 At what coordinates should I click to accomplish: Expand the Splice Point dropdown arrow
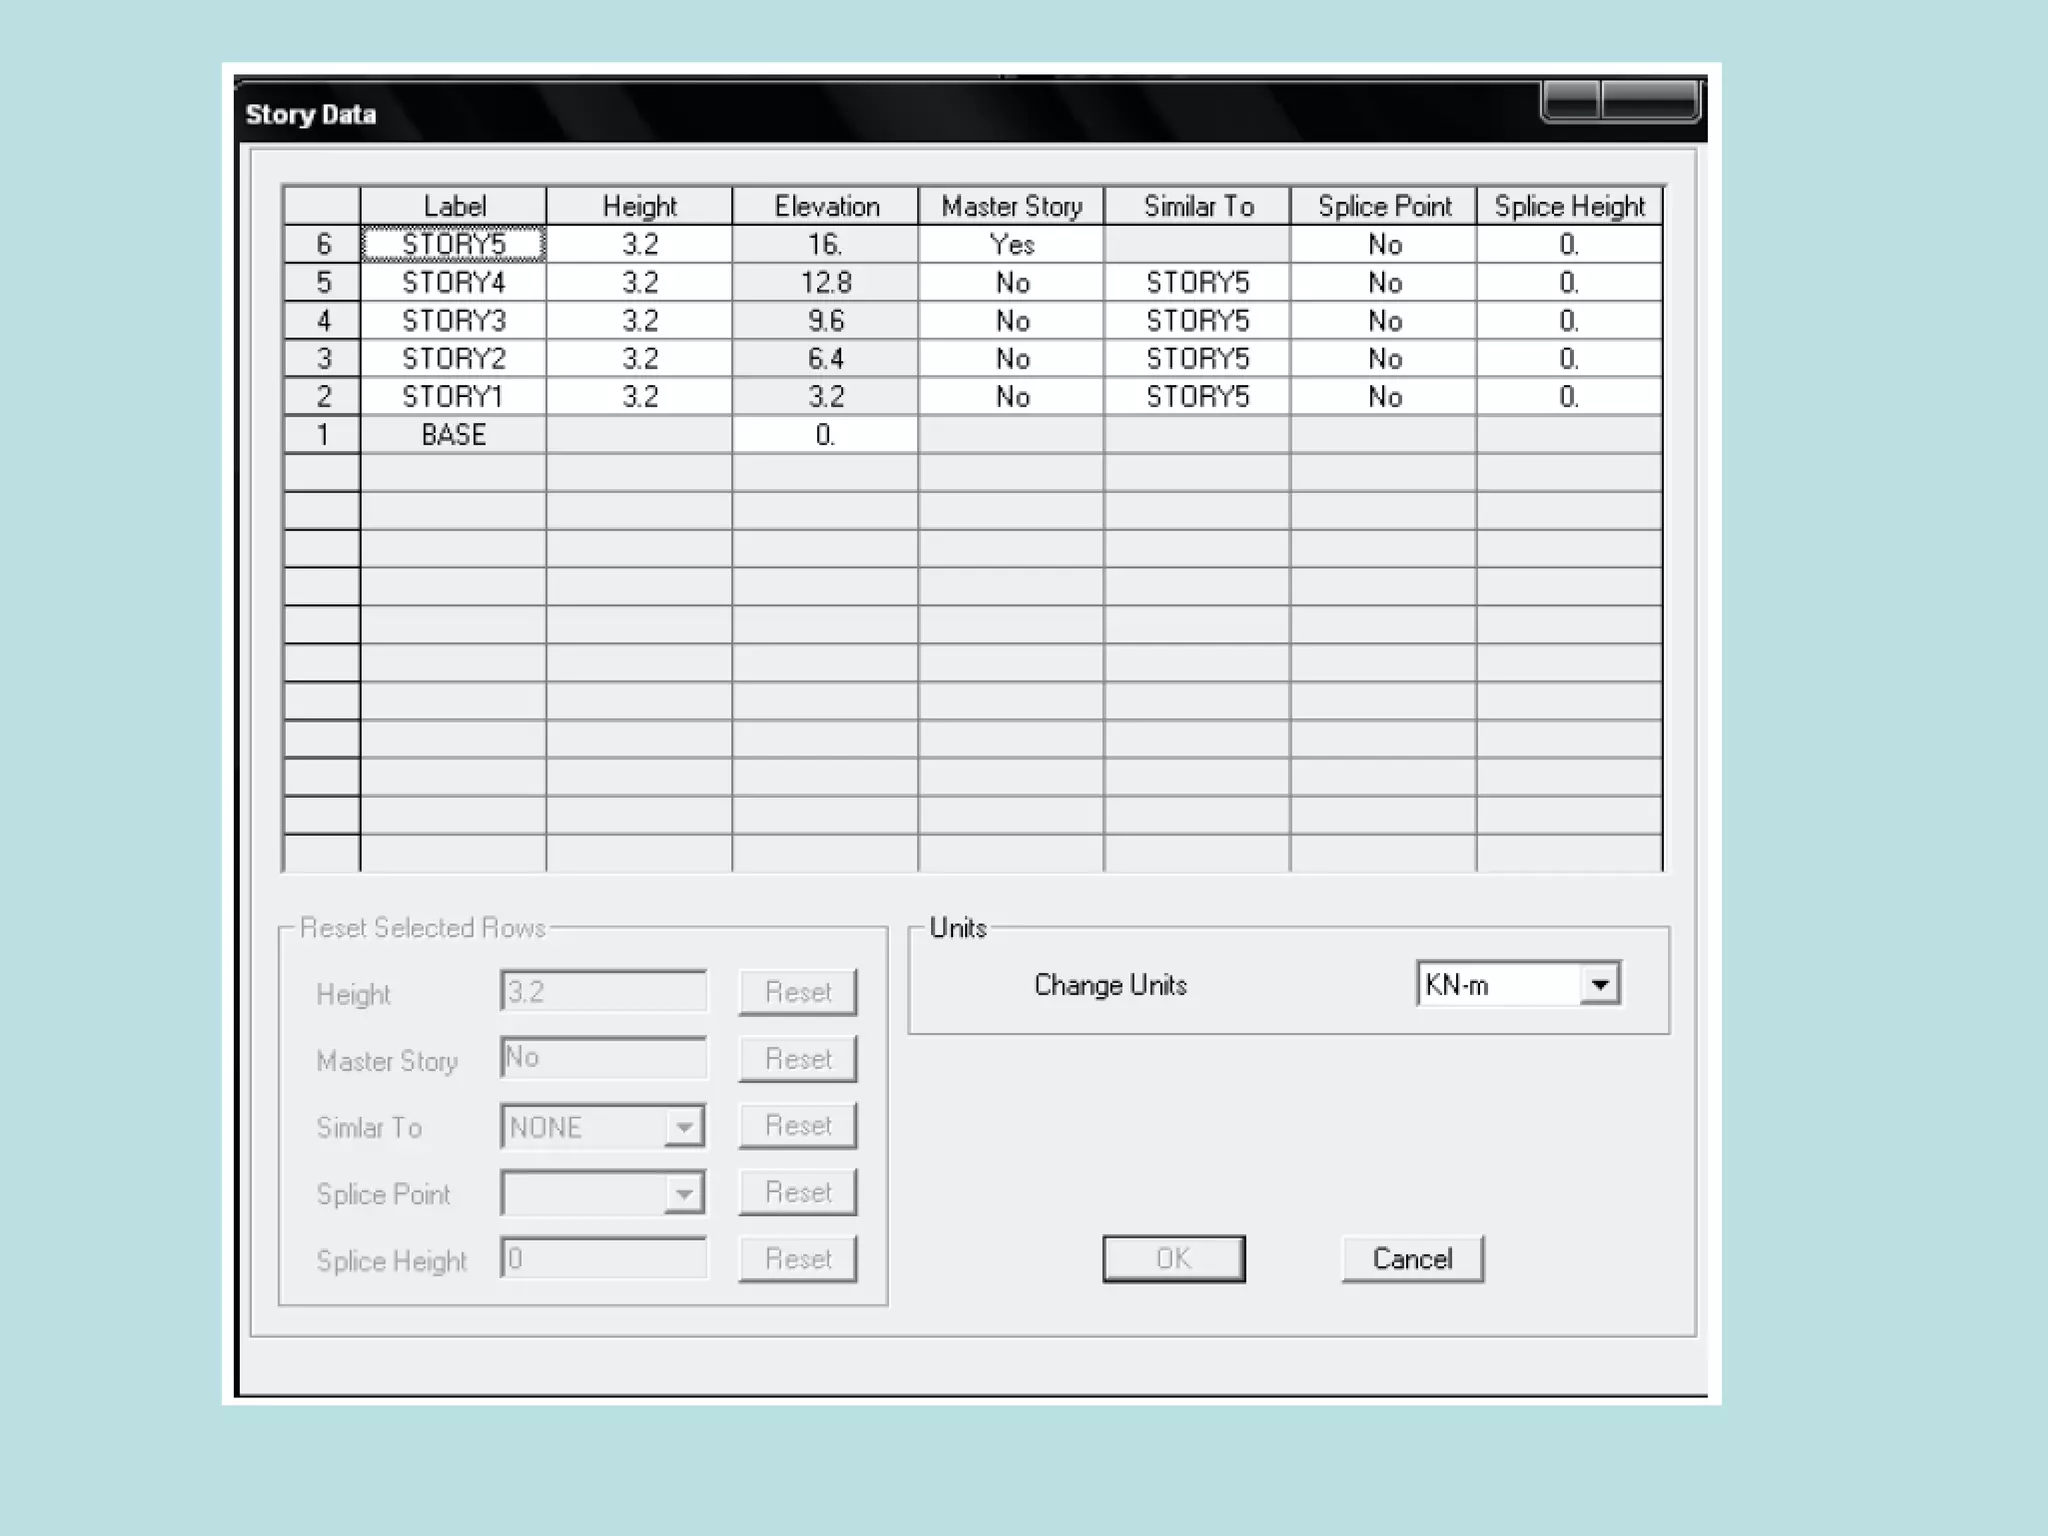click(x=684, y=1193)
